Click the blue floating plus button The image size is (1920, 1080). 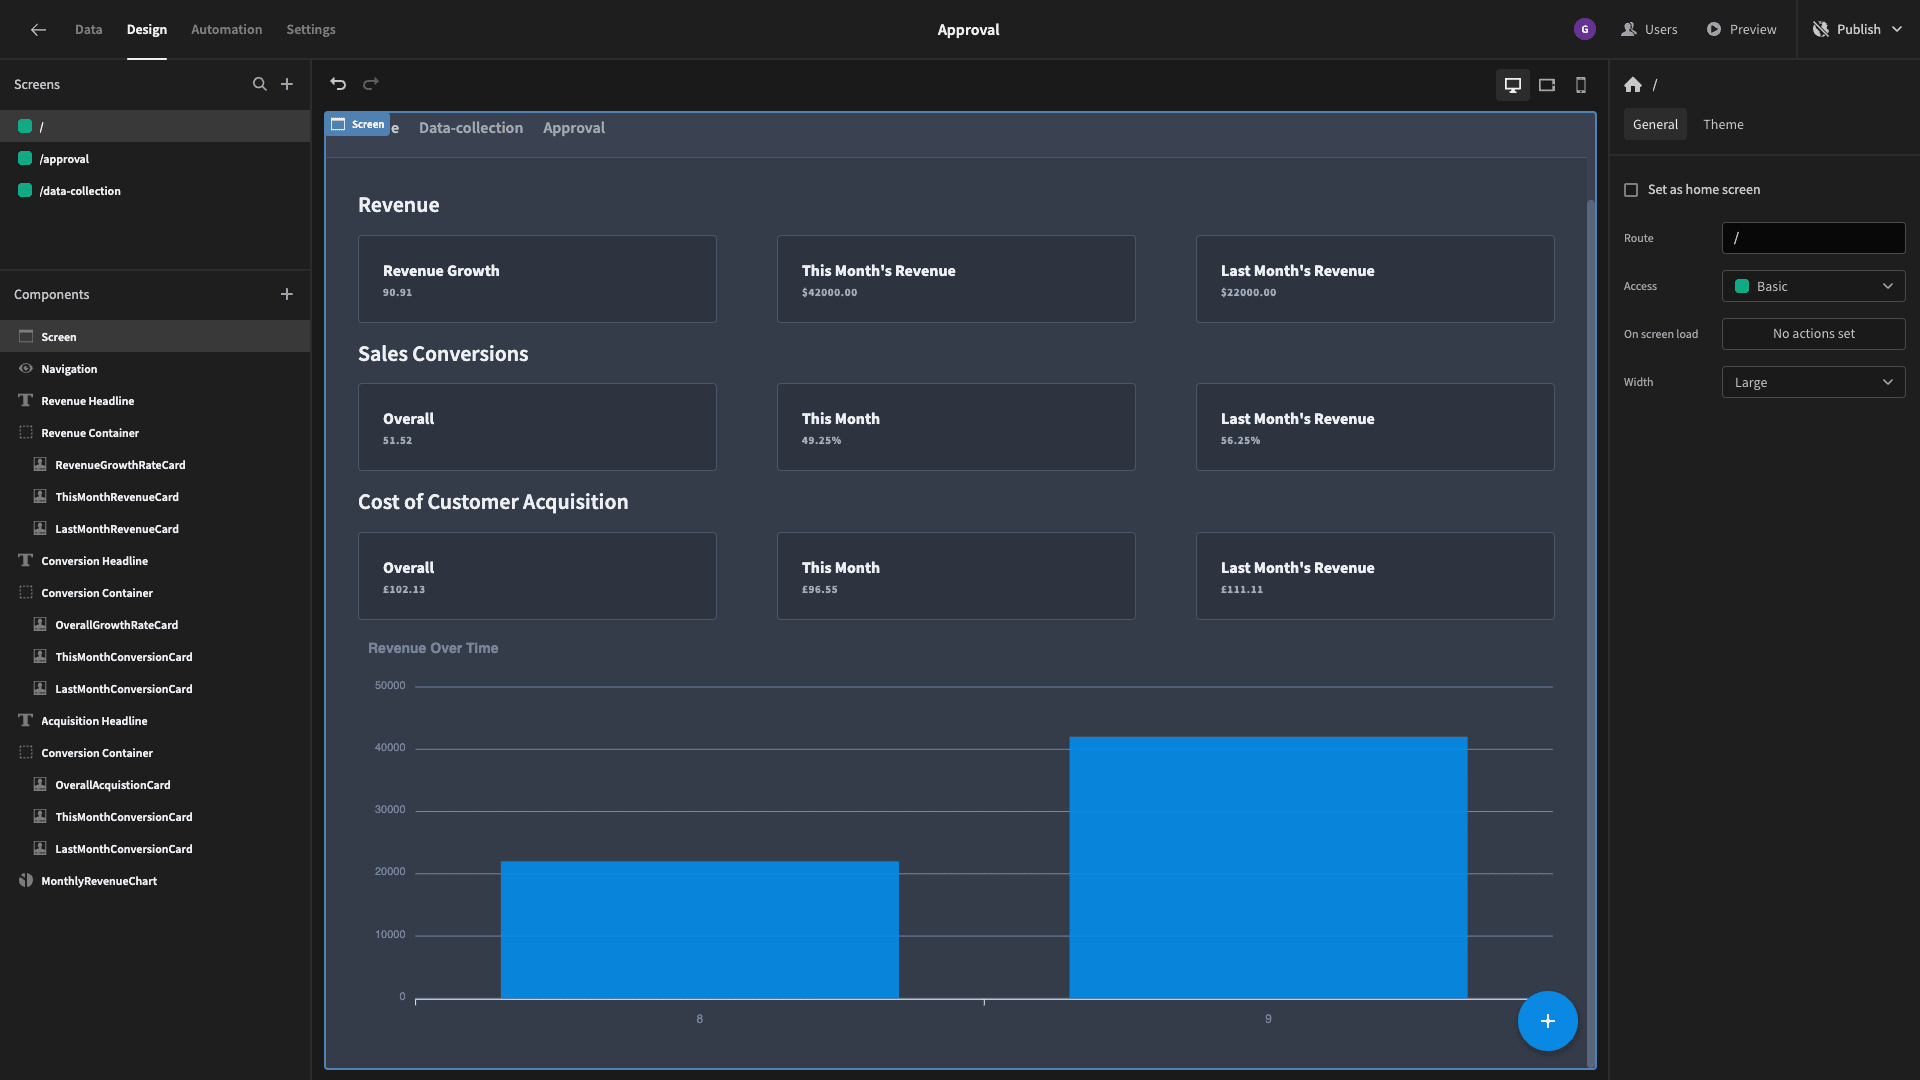(x=1548, y=1021)
